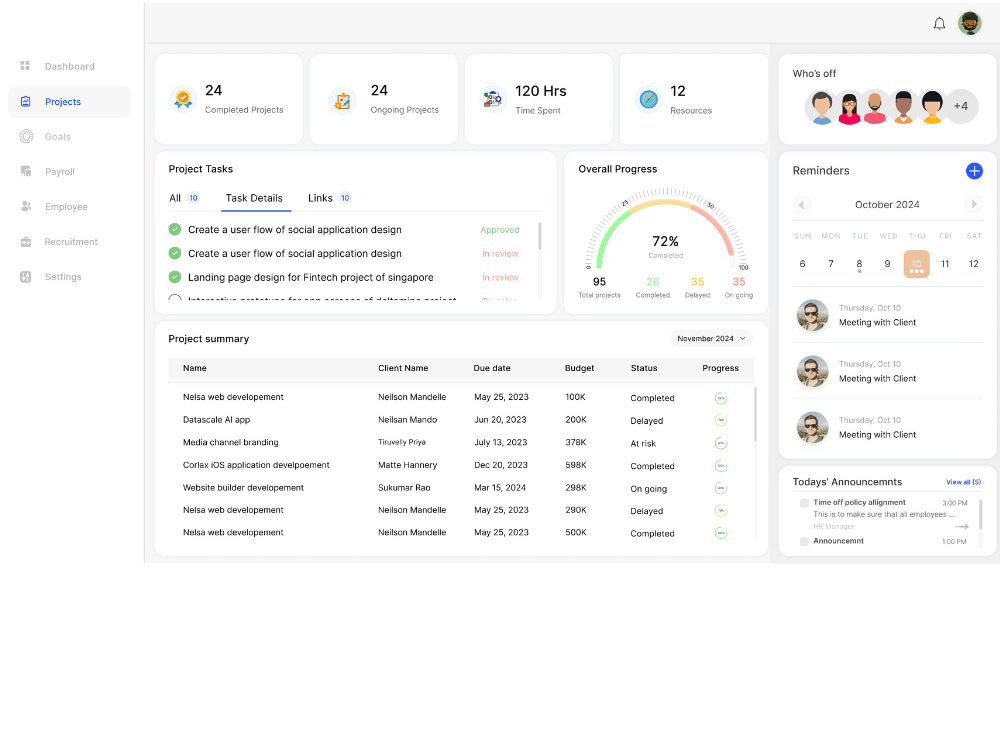Click the On going status cell
The width and height of the screenshot is (1000, 750).
pos(649,489)
